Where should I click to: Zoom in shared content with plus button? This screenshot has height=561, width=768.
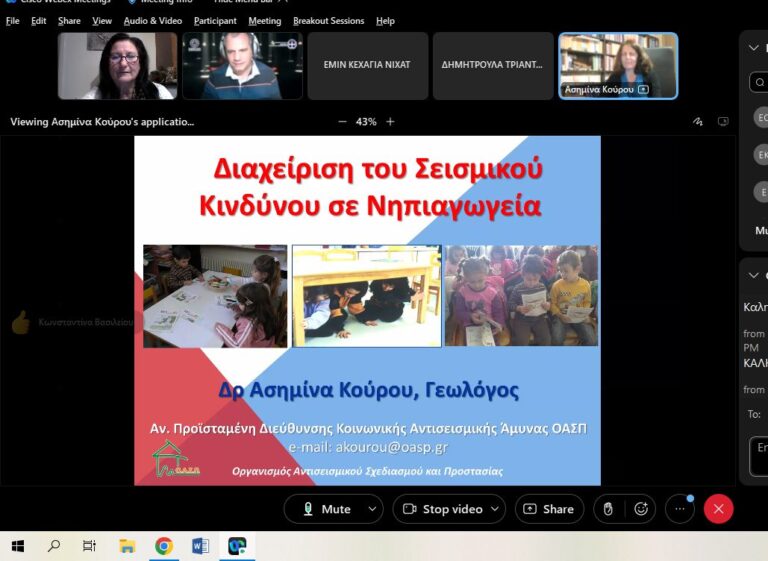coord(390,122)
